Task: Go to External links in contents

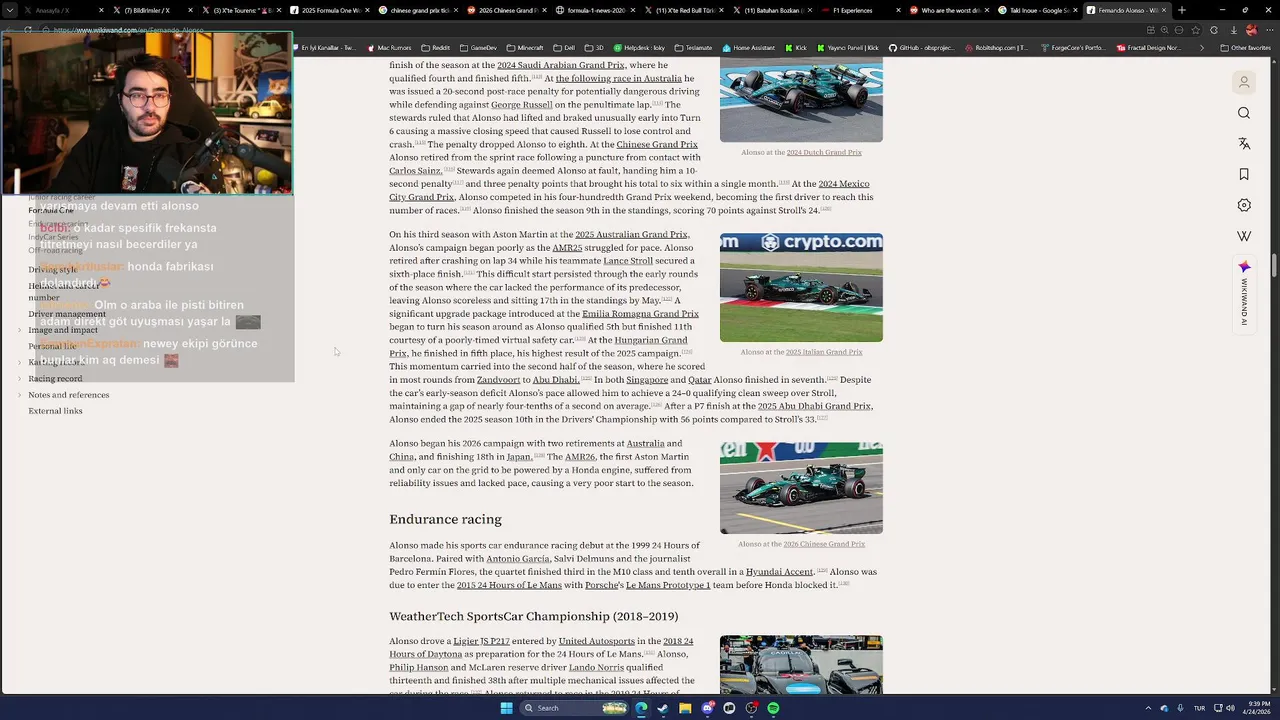Action: point(55,411)
